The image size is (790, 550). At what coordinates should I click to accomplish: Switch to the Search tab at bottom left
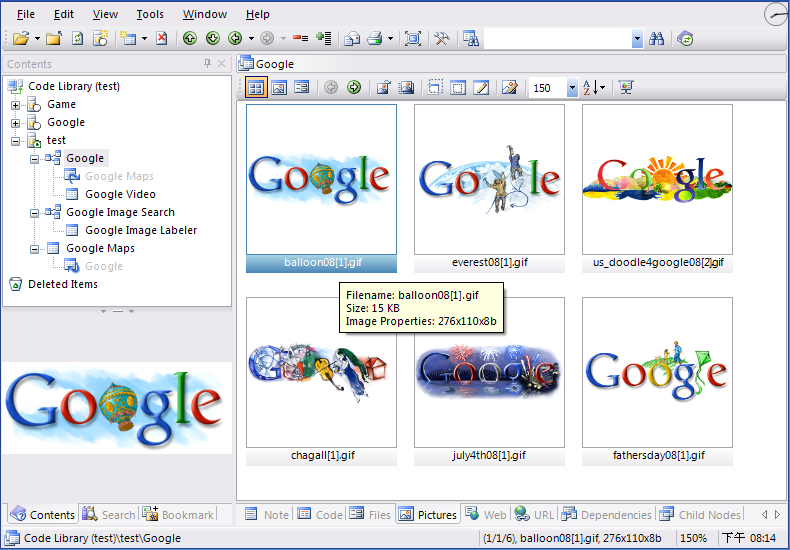pos(109,514)
